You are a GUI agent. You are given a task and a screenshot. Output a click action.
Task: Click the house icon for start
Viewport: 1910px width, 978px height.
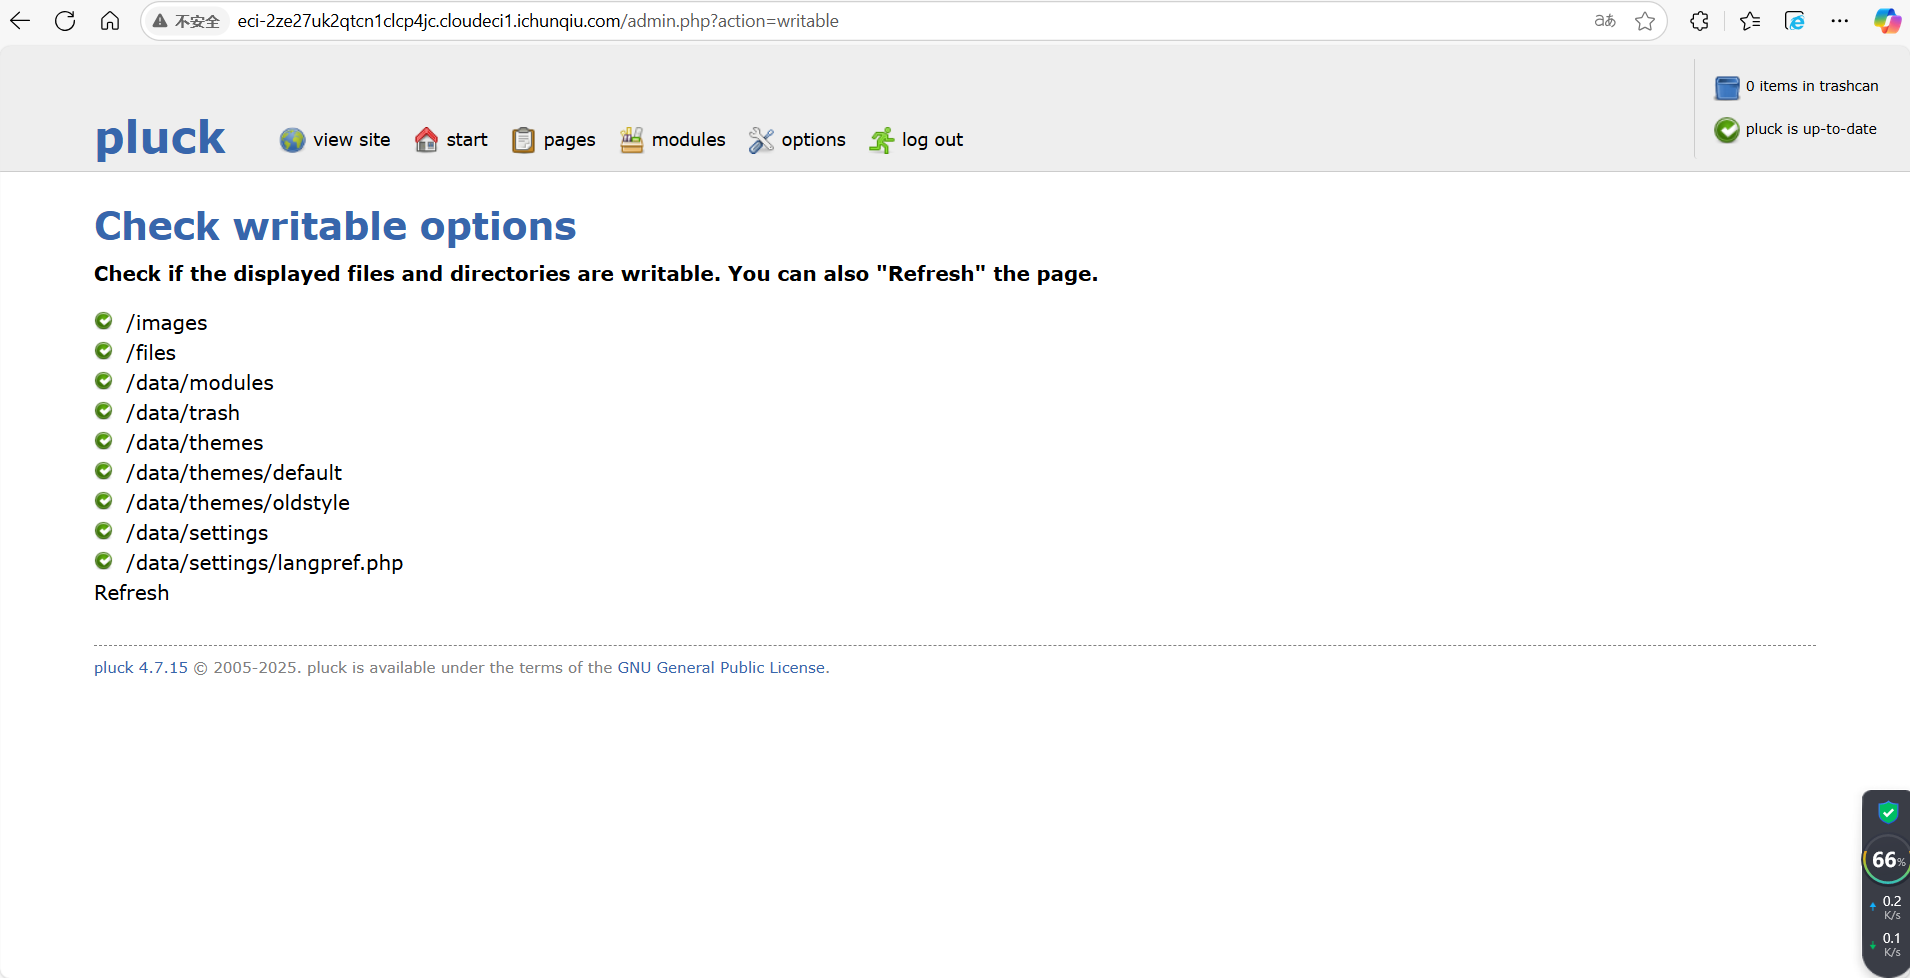point(426,140)
